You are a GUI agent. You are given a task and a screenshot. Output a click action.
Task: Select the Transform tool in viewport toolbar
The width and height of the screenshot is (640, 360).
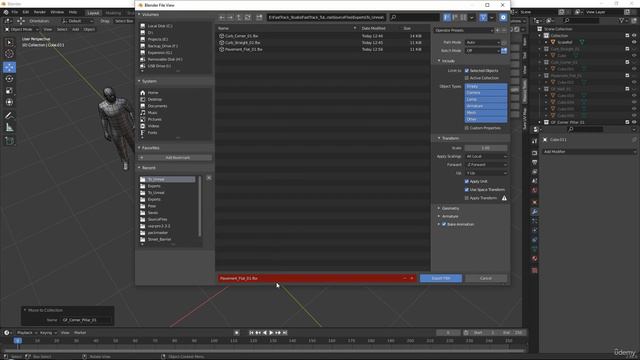(x=9, y=102)
